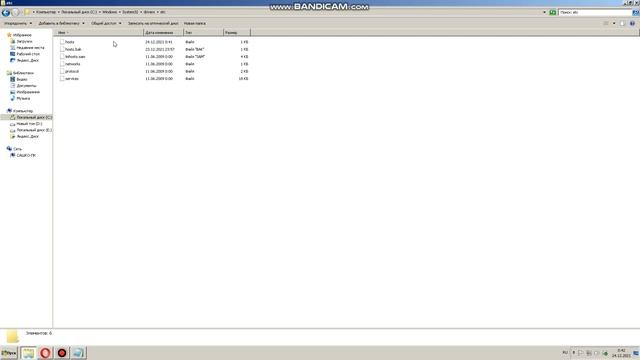Select 'Новый том (D:)' in sidebar

pyautogui.click(x=29, y=124)
